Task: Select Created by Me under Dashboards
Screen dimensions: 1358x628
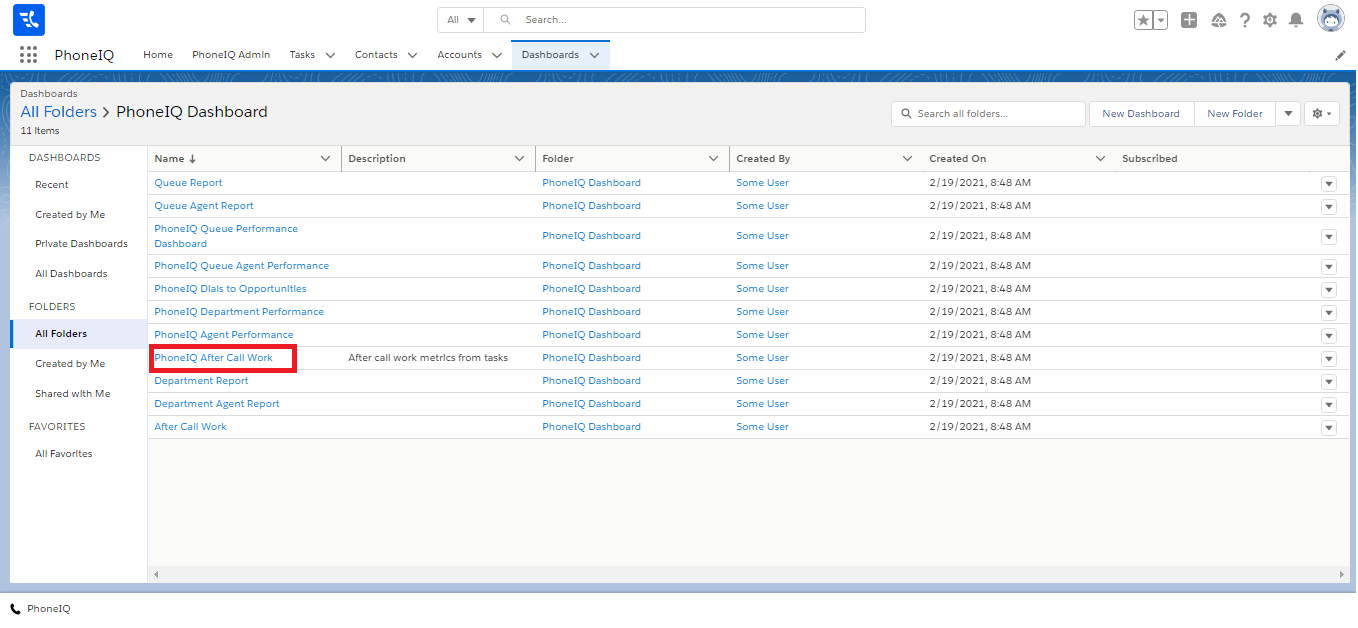Action: point(70,214)
